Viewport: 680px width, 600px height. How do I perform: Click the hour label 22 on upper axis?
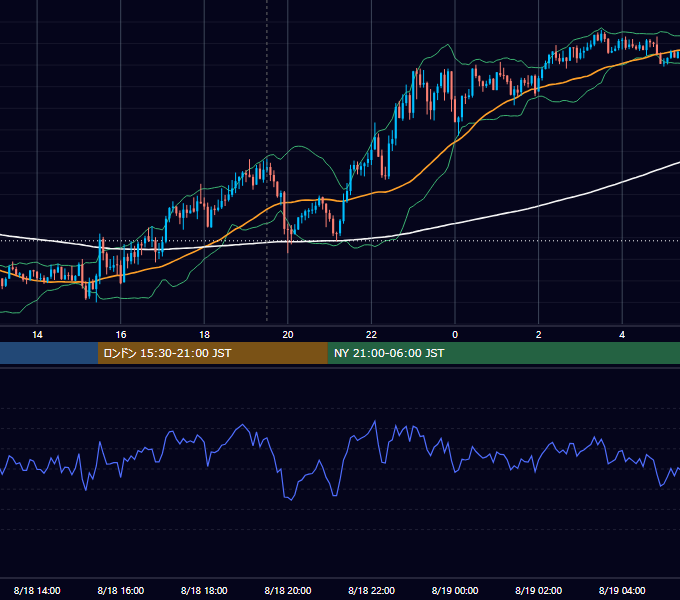point(371,335)
